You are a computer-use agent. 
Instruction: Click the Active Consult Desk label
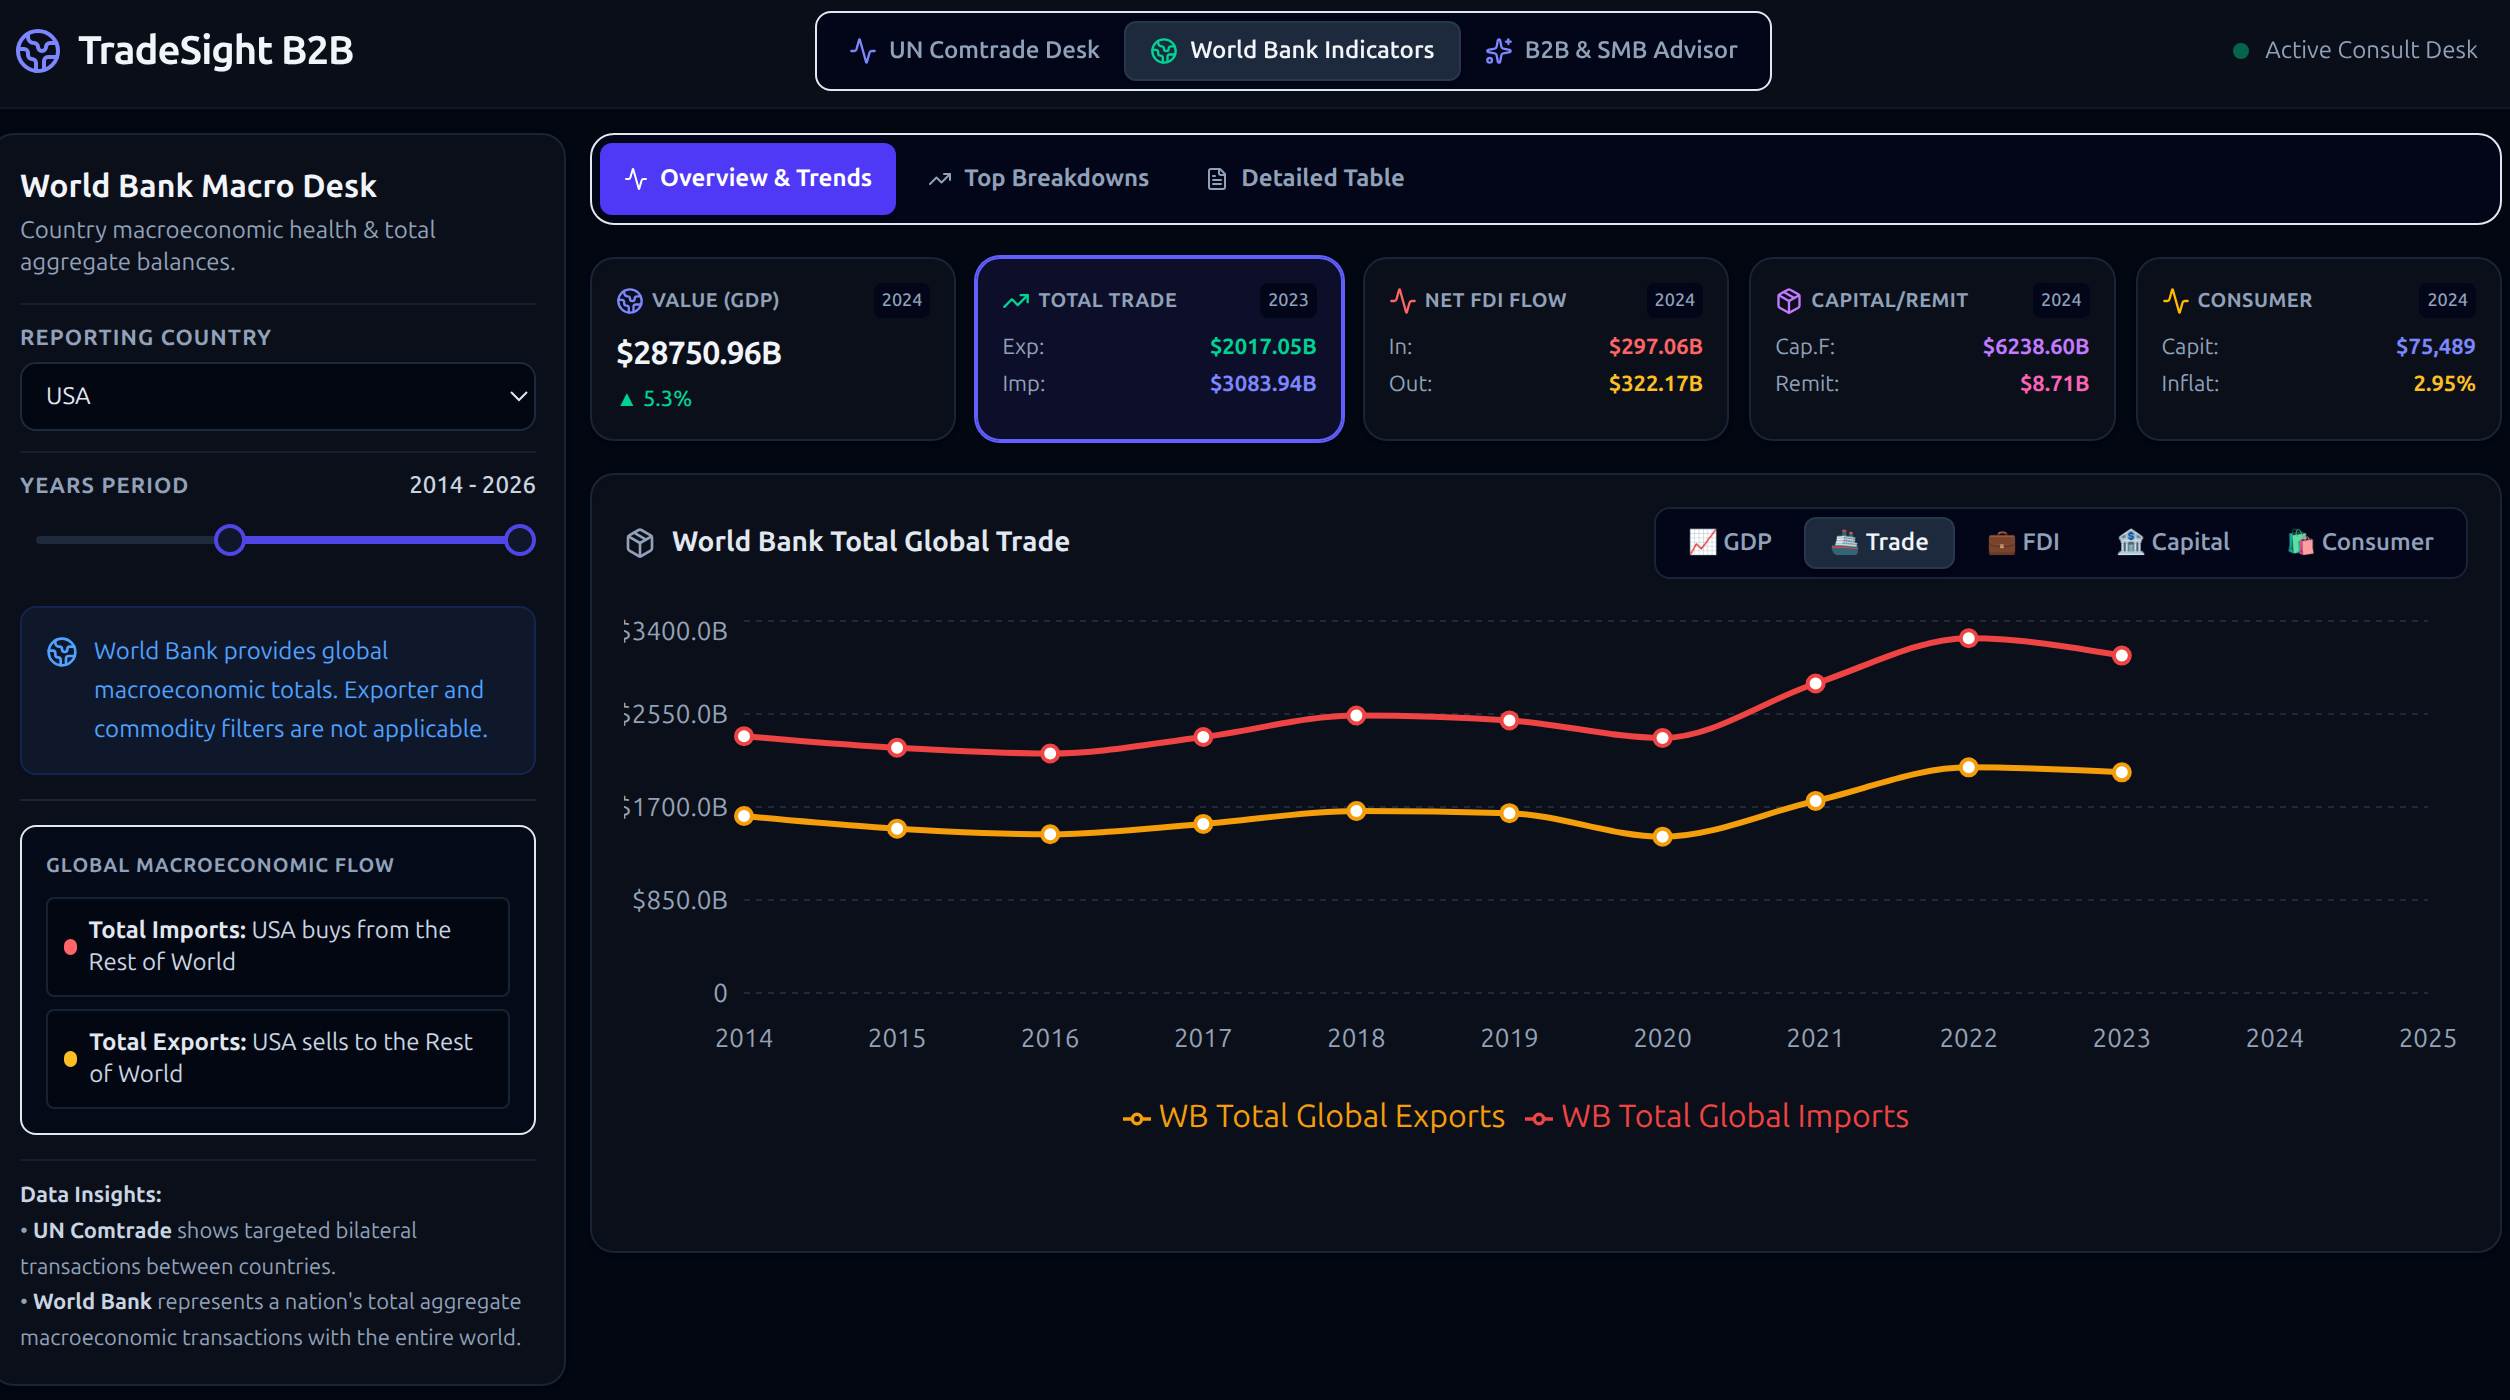click(x=2371, y=50)
